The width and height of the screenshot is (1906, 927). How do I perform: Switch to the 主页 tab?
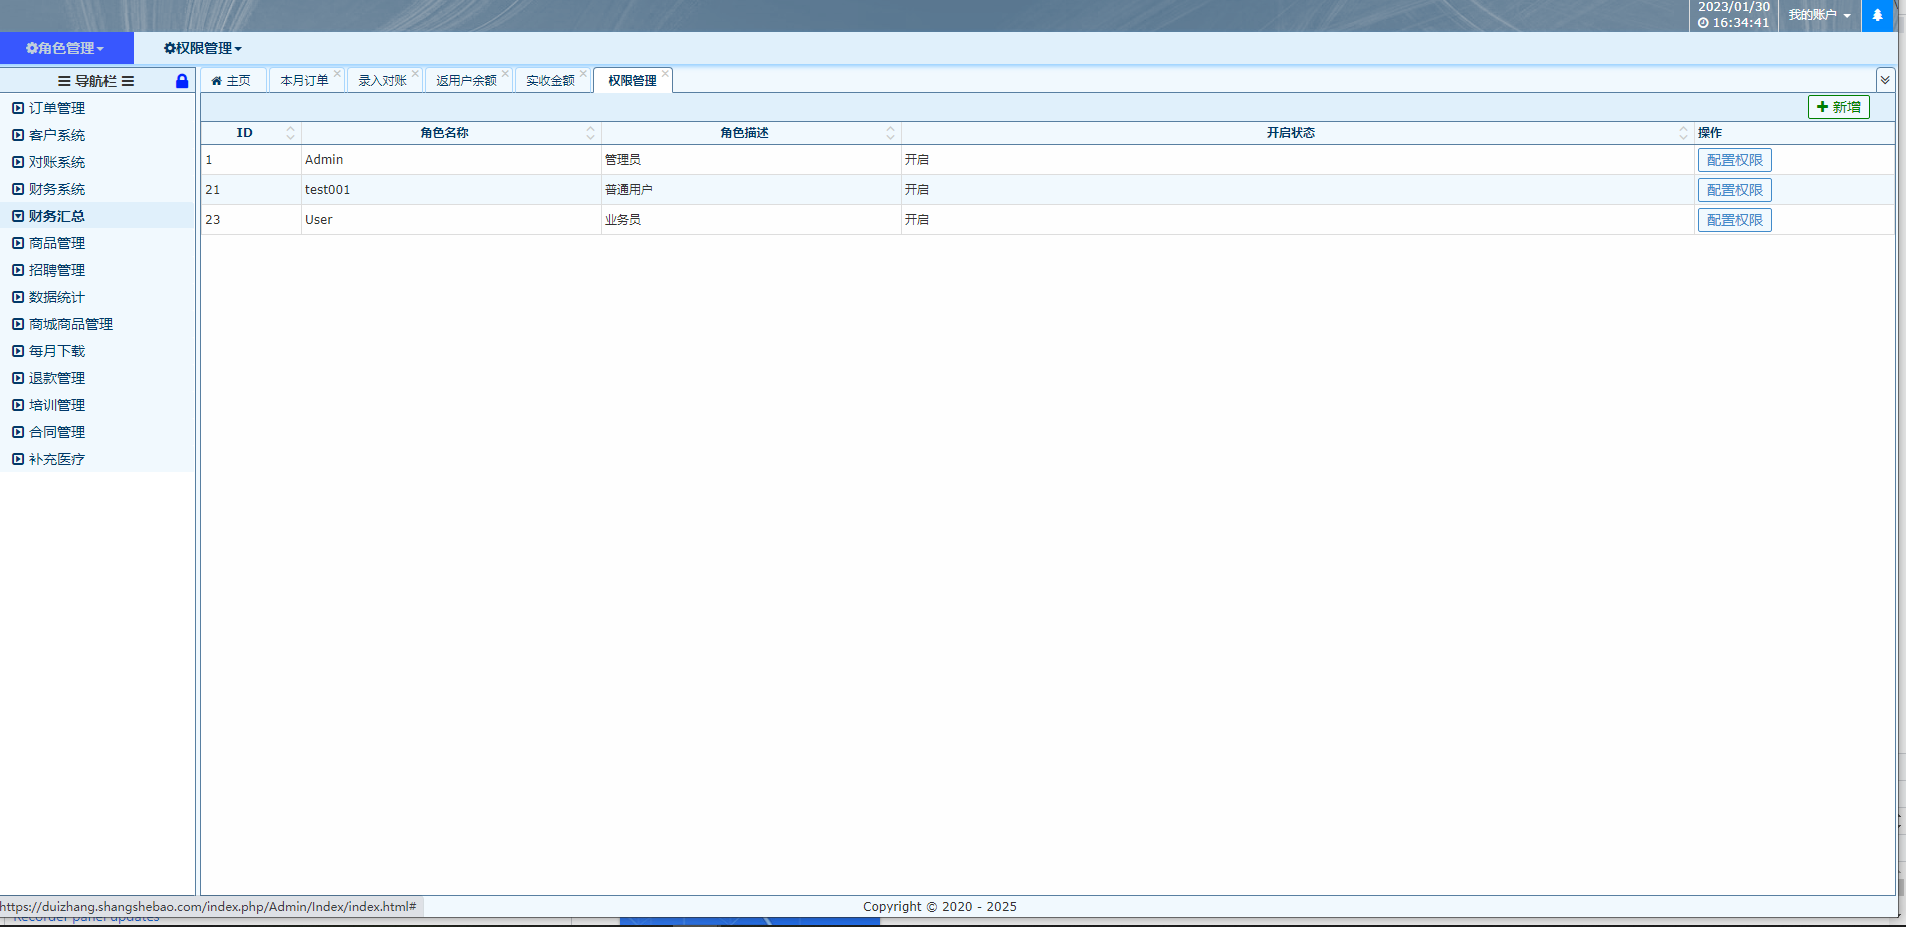[x=233, y=81]
